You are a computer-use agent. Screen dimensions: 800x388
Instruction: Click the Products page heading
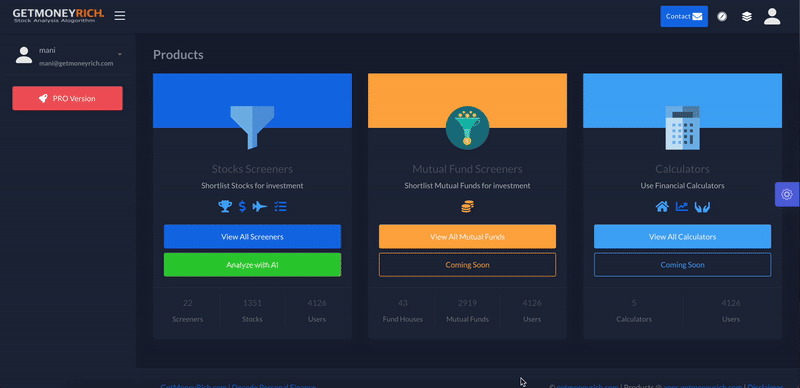[178, 55]
